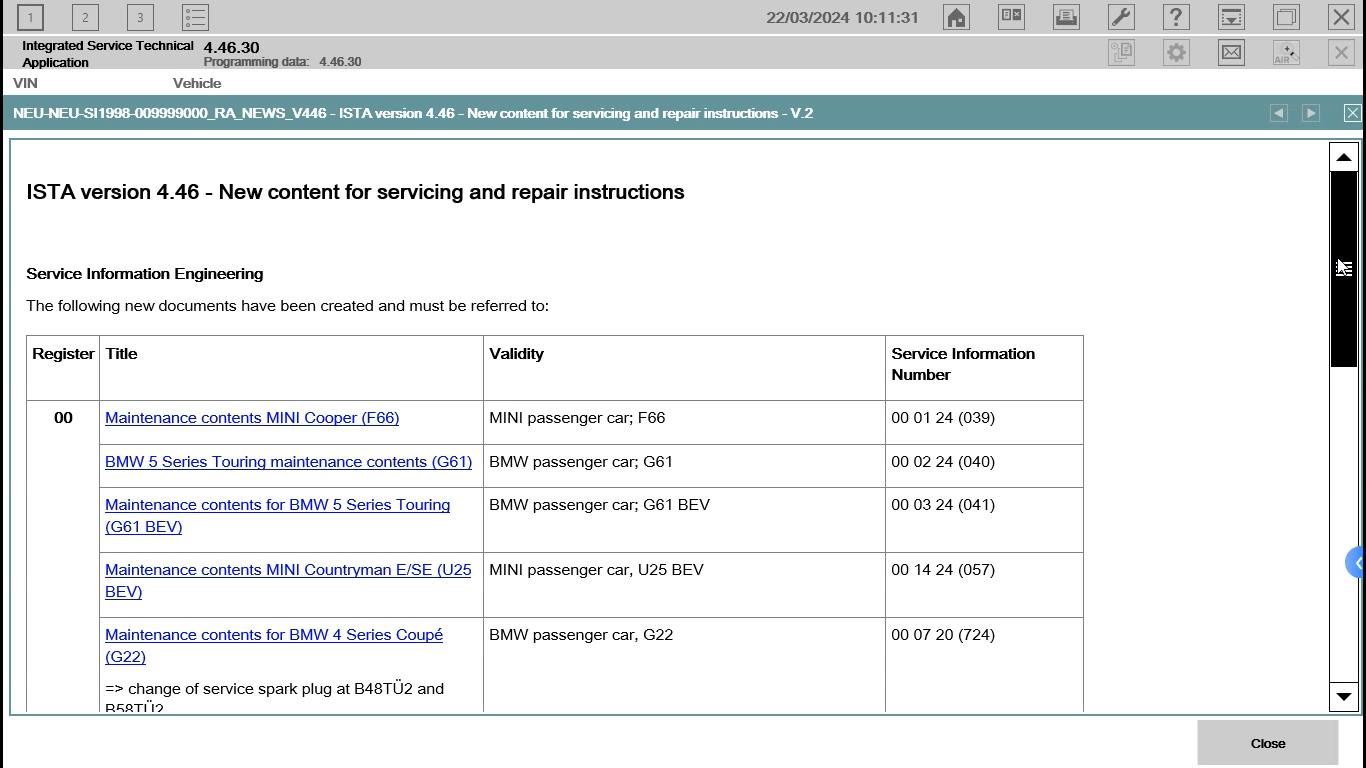This screenshot has height=768, width=1366.
Task: Click version number 4.46.30 in header
Action: tap(231, 47)
